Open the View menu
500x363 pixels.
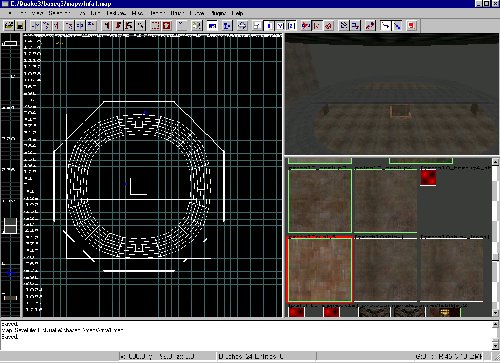(x=37, y=13)
